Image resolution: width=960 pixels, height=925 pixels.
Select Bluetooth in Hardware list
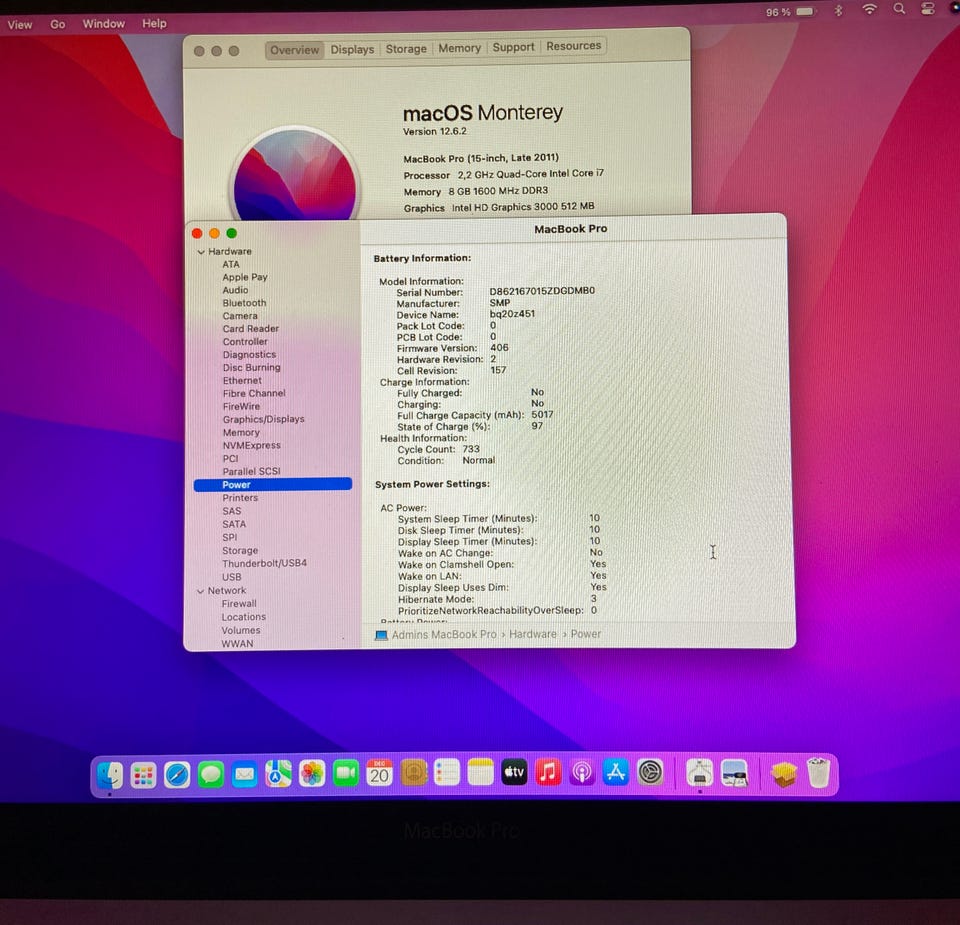tap(244, 303)
